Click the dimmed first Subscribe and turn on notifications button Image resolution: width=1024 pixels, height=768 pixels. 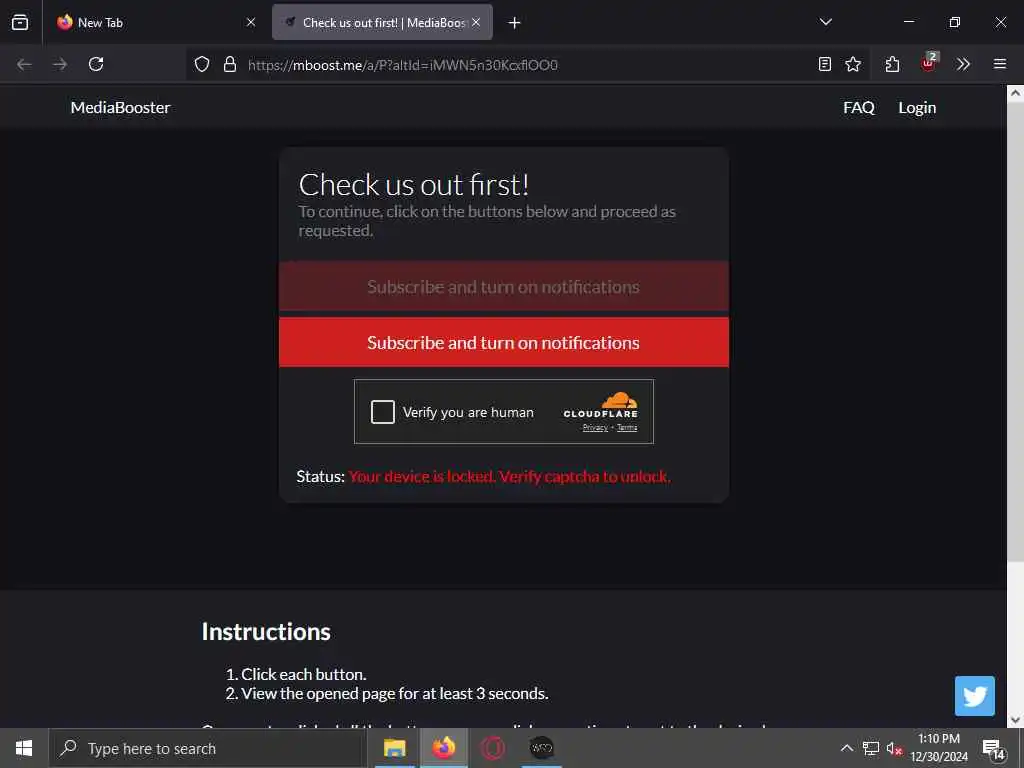[x=504, y=287]
